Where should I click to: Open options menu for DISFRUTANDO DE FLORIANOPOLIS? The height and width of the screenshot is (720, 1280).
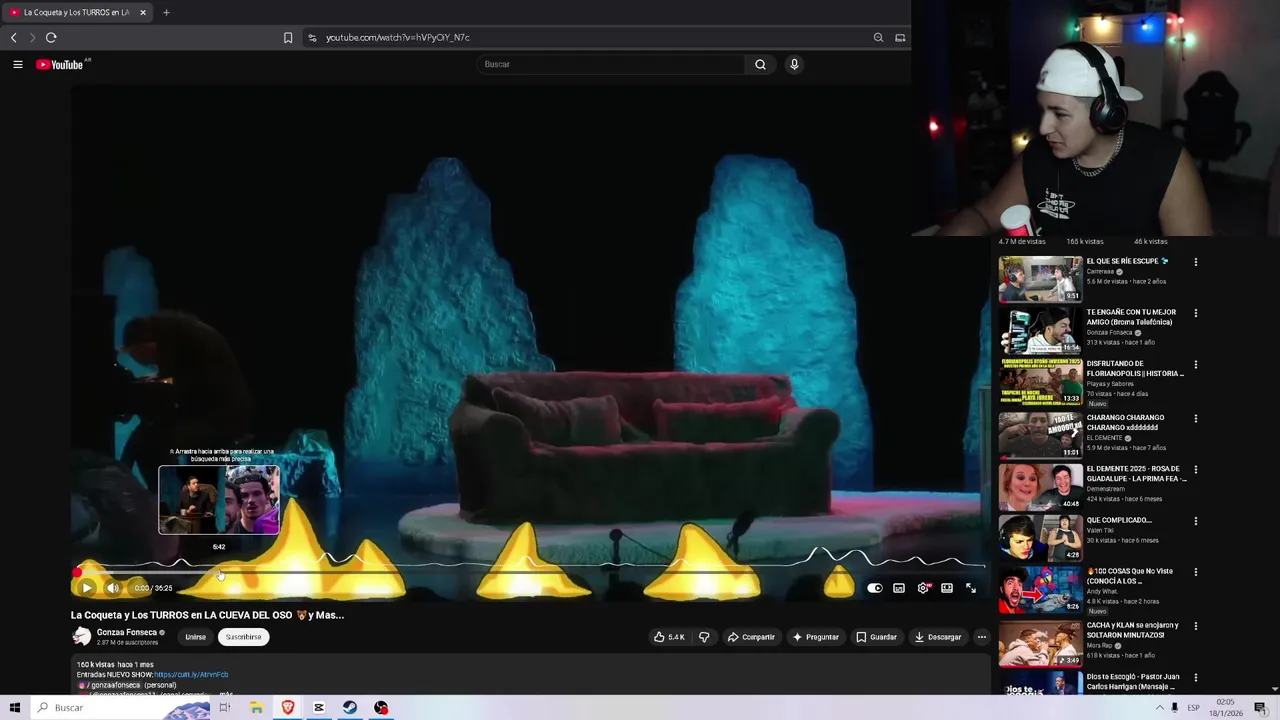[x=1195, y=365]
